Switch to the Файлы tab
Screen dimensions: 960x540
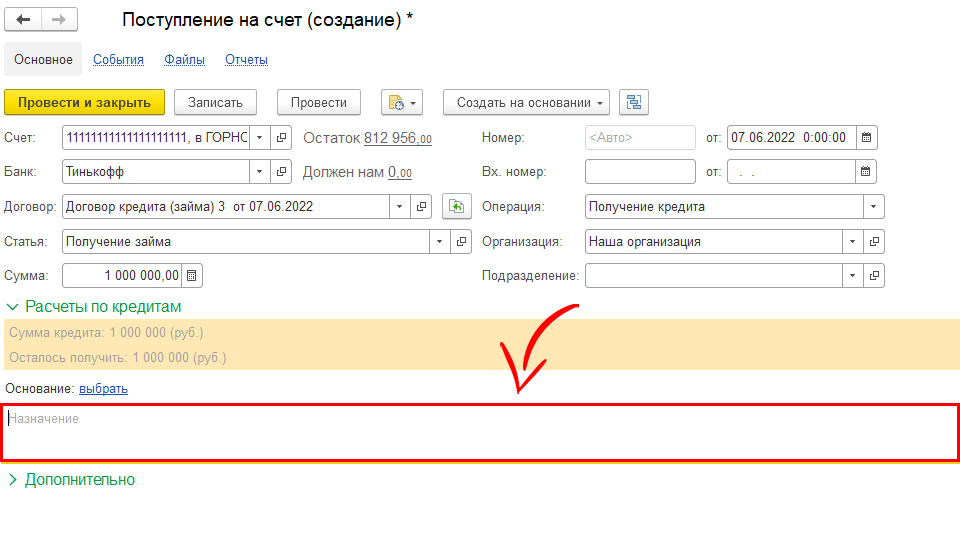click(x=184, y=60)
